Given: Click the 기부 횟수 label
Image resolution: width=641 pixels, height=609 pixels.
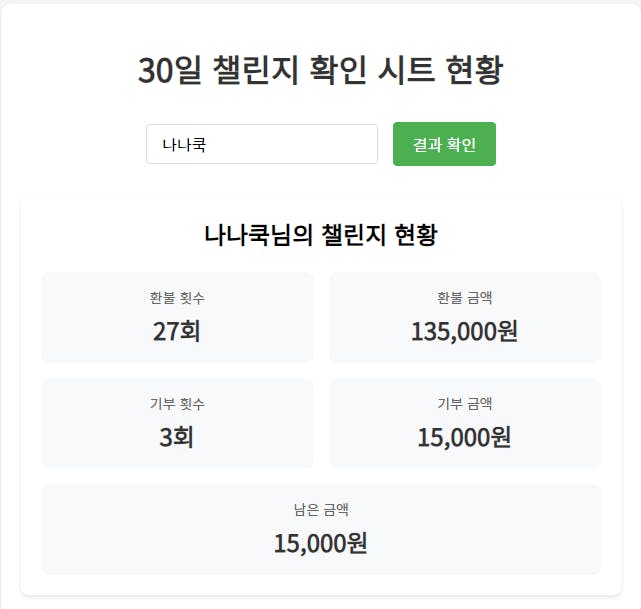Looking at the screenshot, I should tap(177, 404).
